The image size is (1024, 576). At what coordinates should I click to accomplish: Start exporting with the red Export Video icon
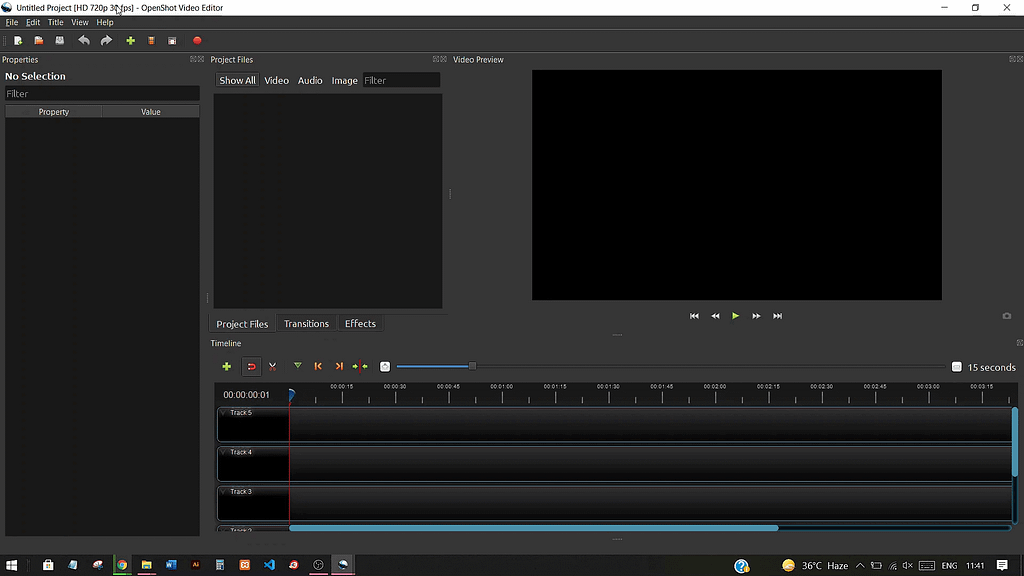point(197,40)
